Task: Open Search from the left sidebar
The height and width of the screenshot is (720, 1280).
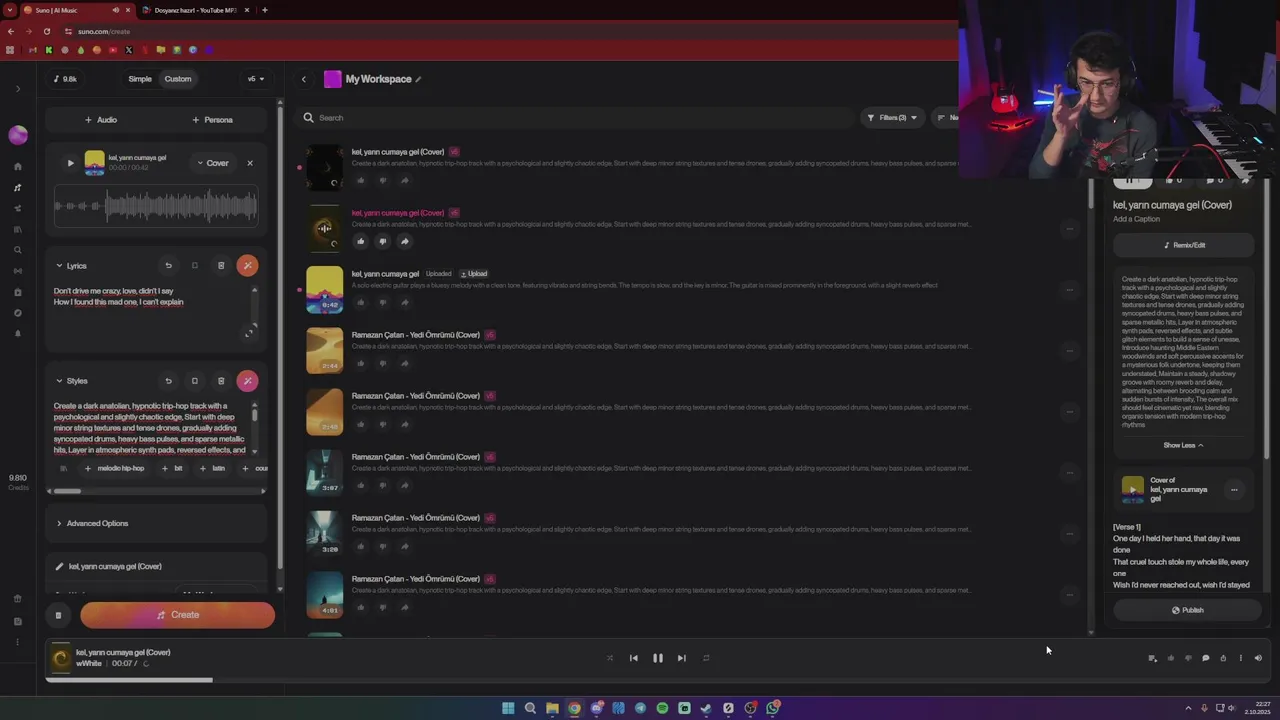Action: click(x=18, y=250)
